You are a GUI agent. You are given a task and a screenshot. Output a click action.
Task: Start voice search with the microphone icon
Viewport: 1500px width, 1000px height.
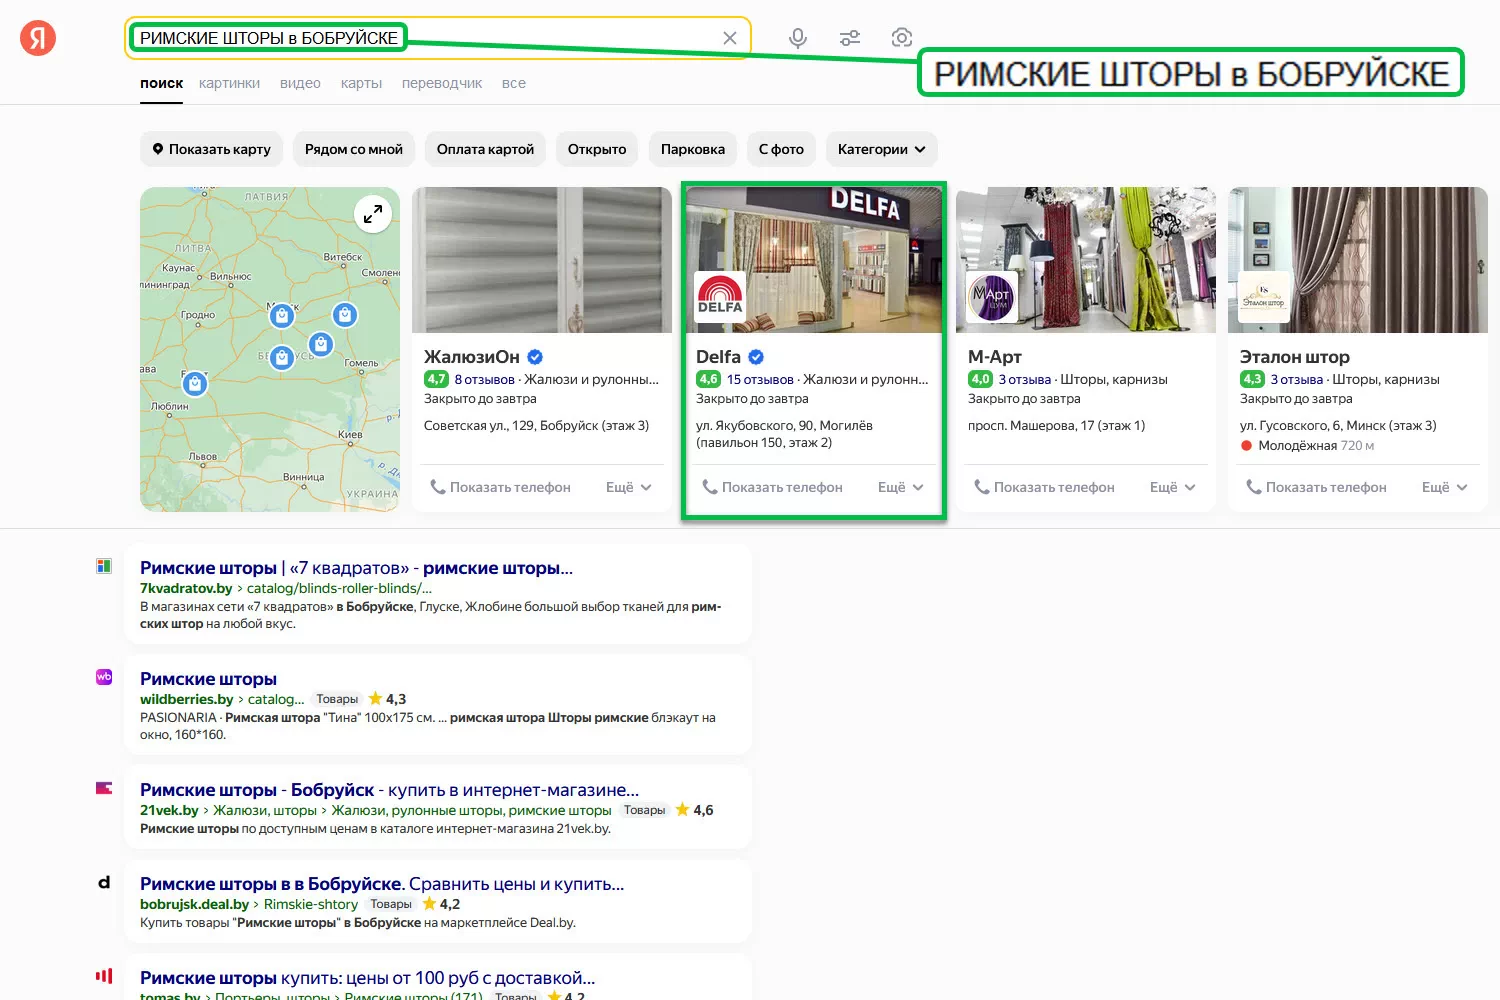[x=798, y=38]
